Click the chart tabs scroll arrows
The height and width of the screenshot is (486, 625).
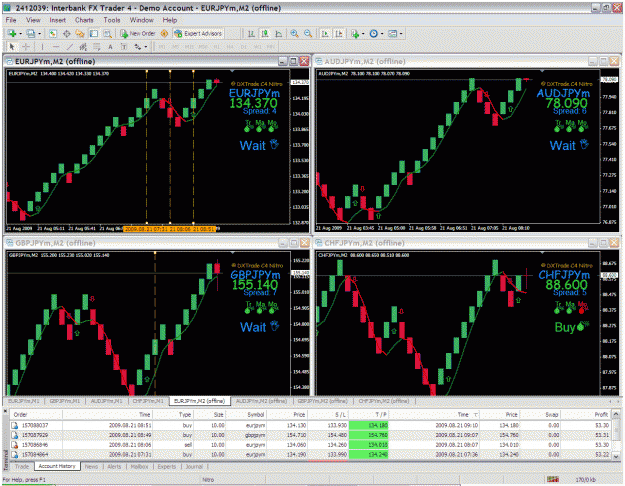pyautogui.click(x=614, y=401)
